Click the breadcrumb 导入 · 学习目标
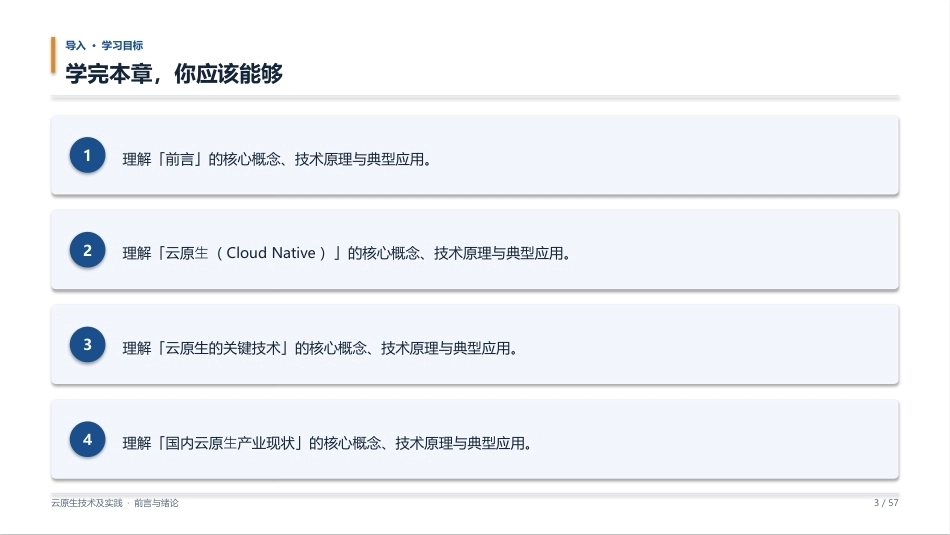 (104, 45)
